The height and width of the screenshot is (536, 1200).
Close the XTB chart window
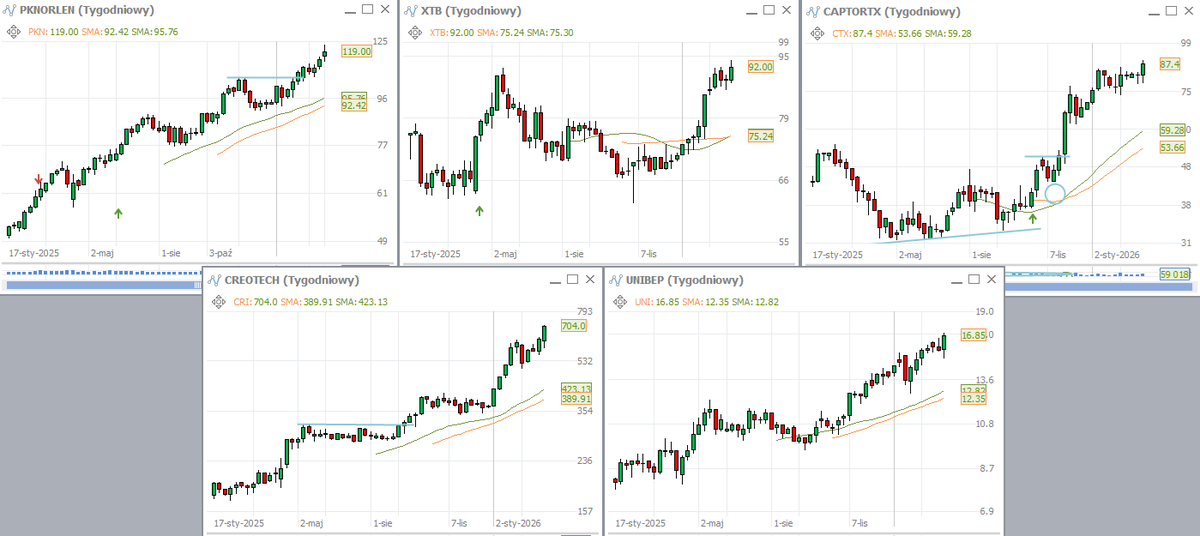[x=788, y=10]
